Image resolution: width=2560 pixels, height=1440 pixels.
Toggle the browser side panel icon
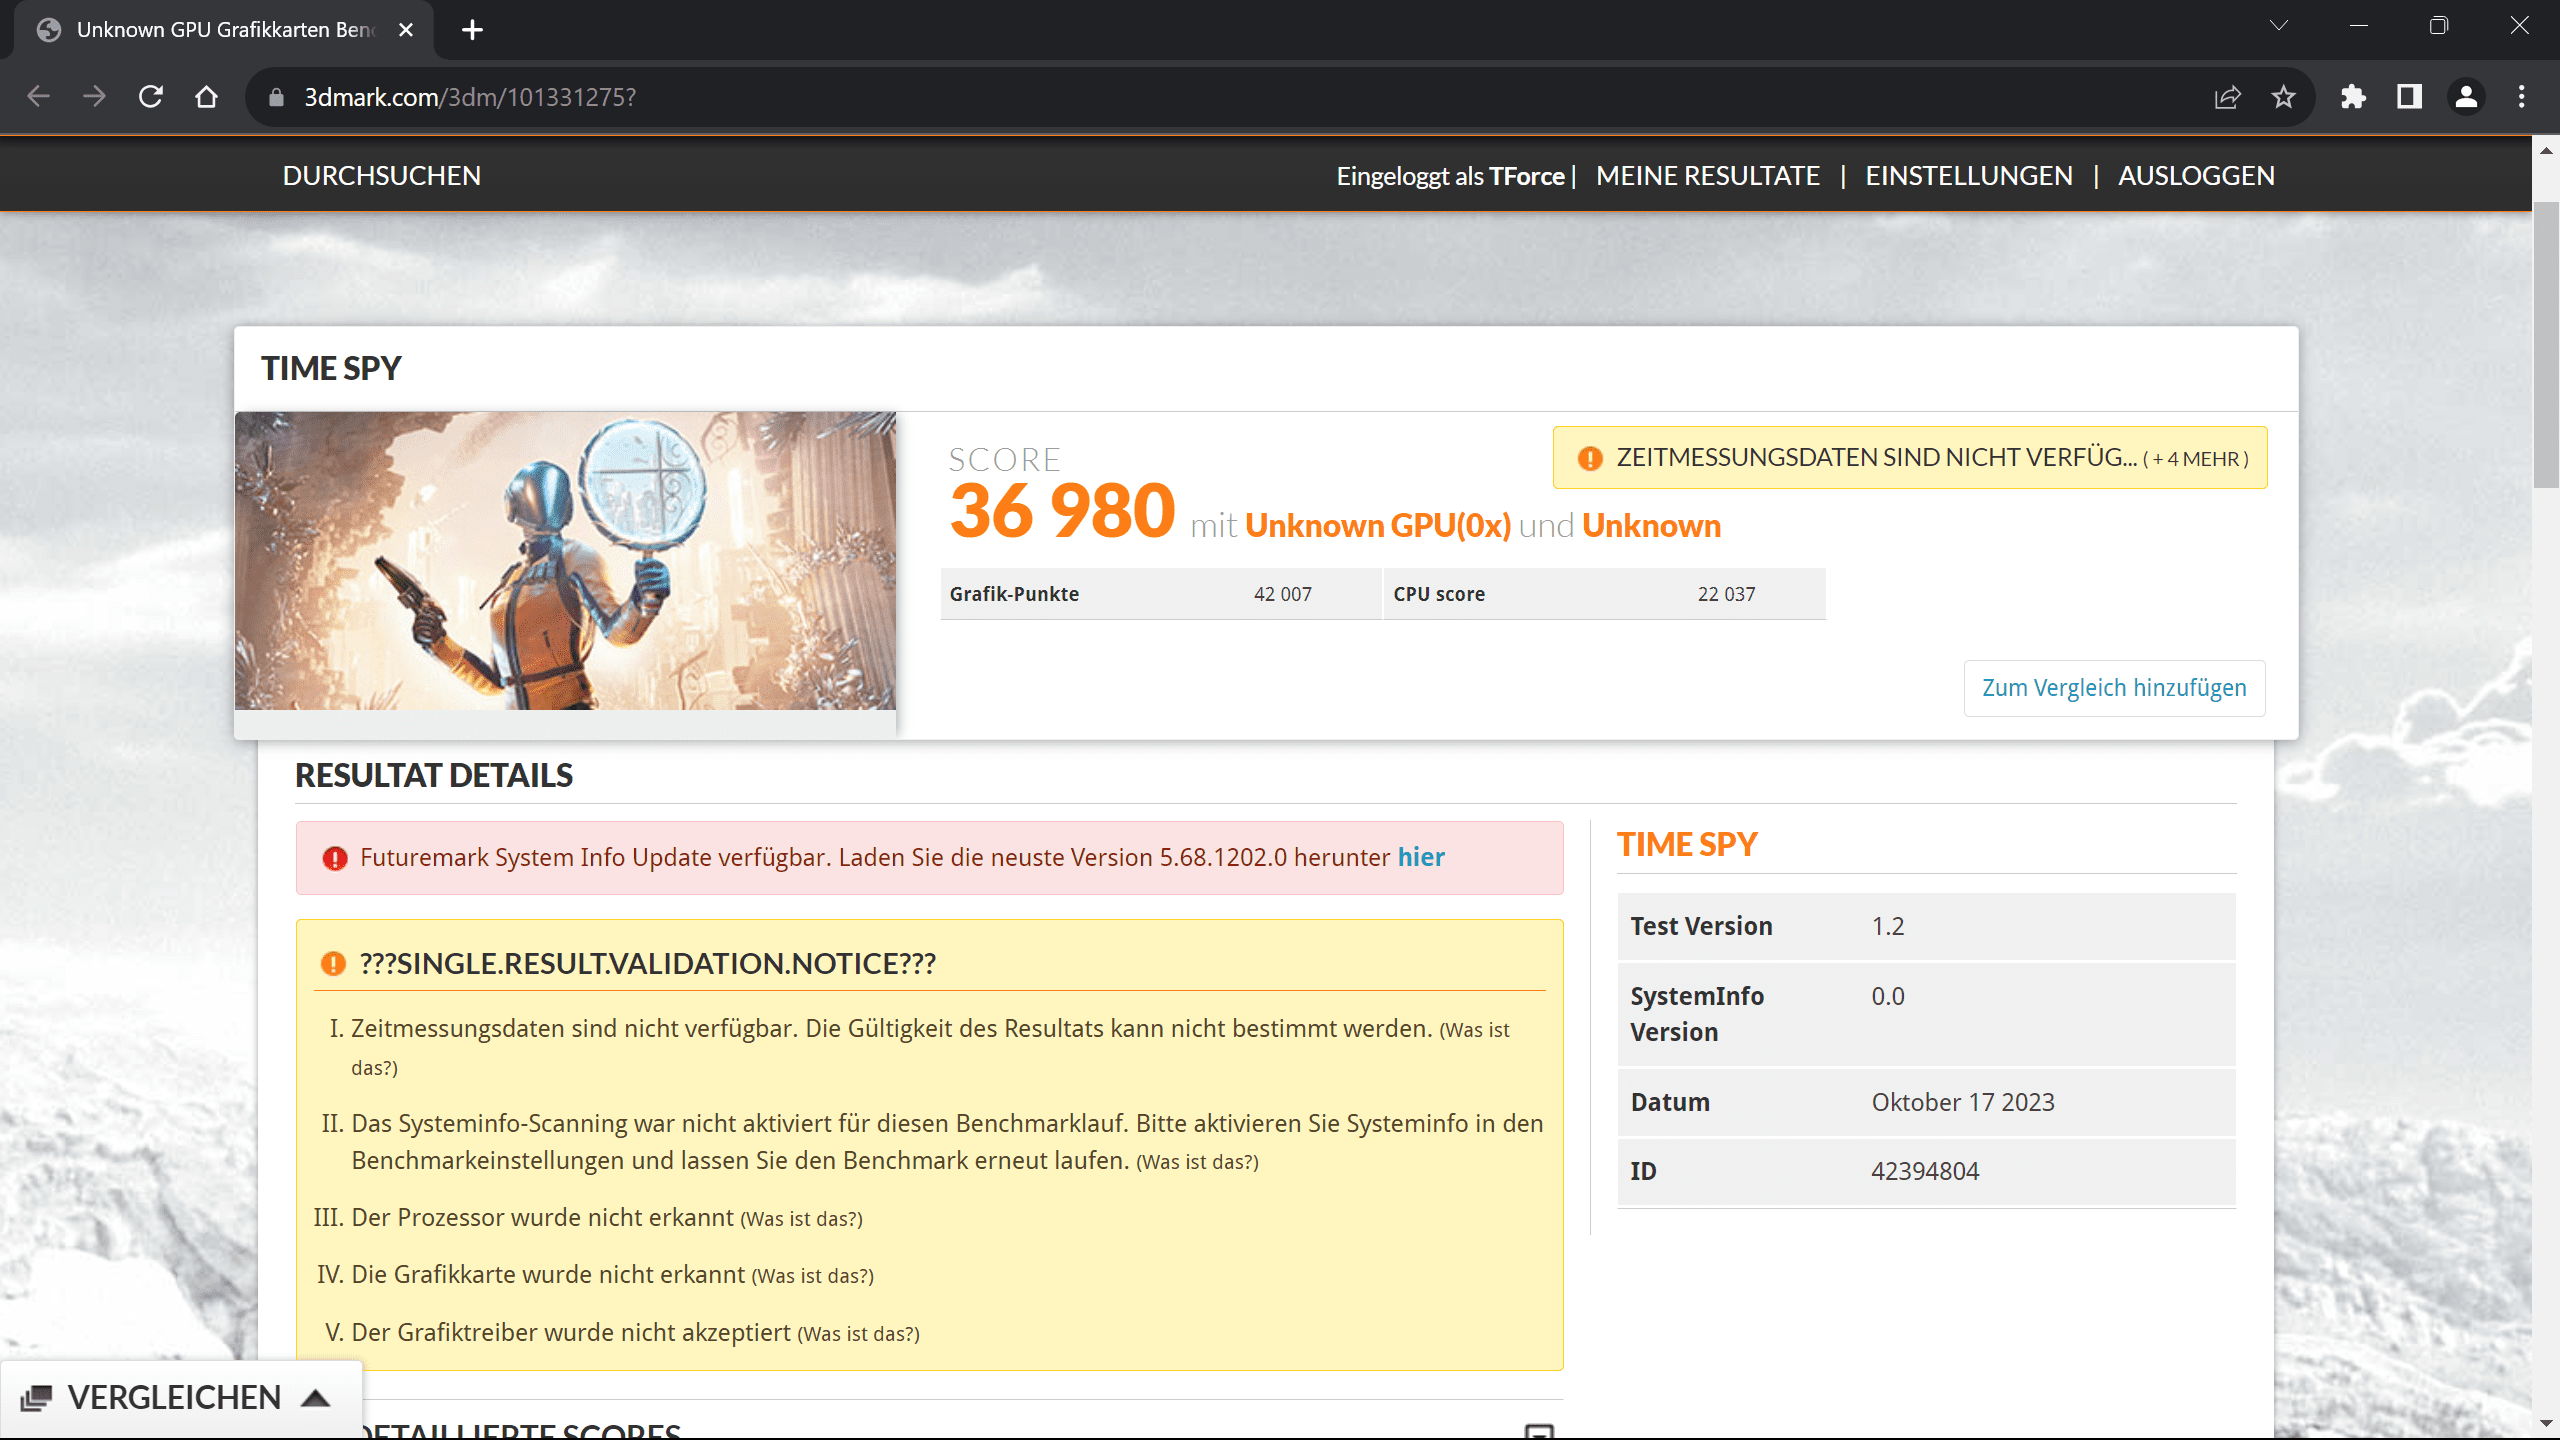[2409, 97]
